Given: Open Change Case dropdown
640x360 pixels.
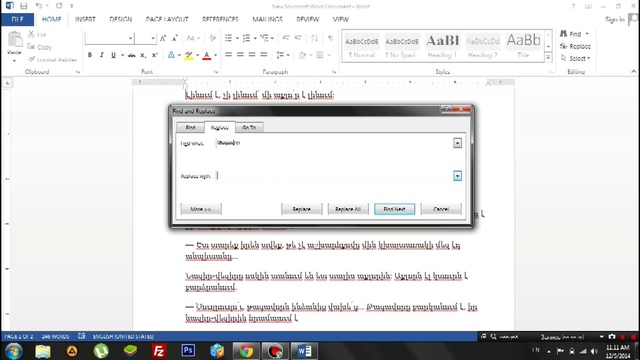Looking at the screenshot, I should pyautogui.click(x=193, y=38).
